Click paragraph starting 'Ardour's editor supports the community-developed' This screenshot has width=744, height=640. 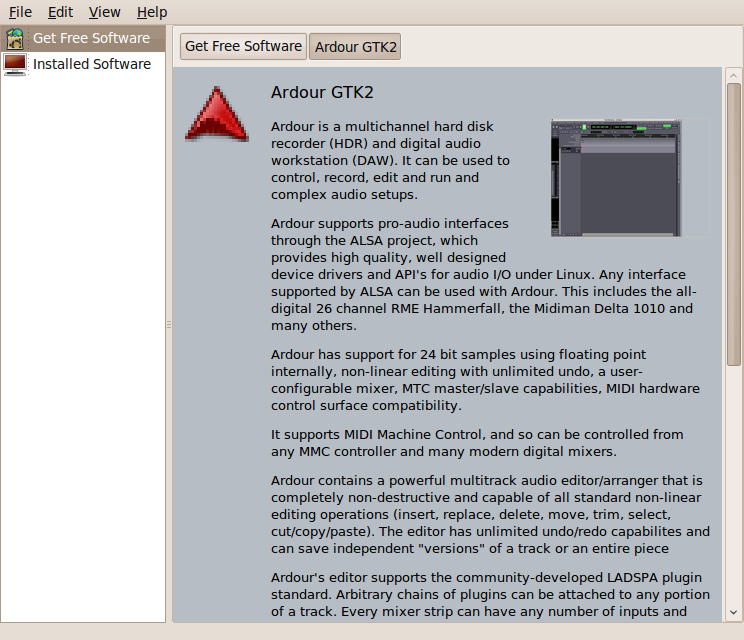[x=490, y=594]
